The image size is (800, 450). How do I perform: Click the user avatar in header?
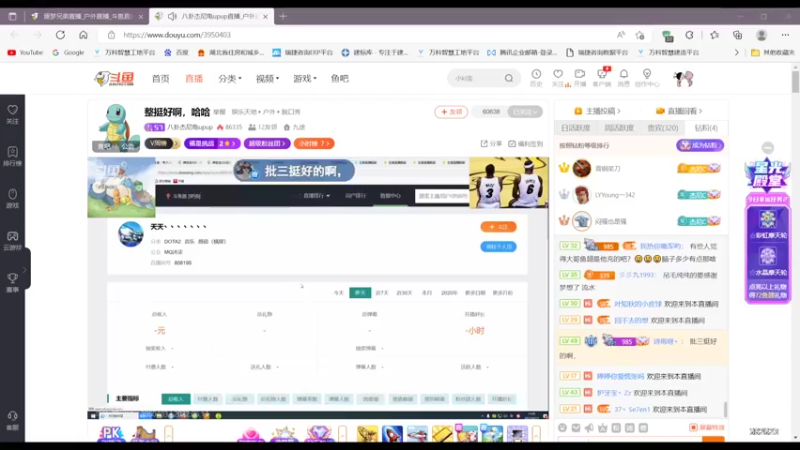[x=683, y=79]
